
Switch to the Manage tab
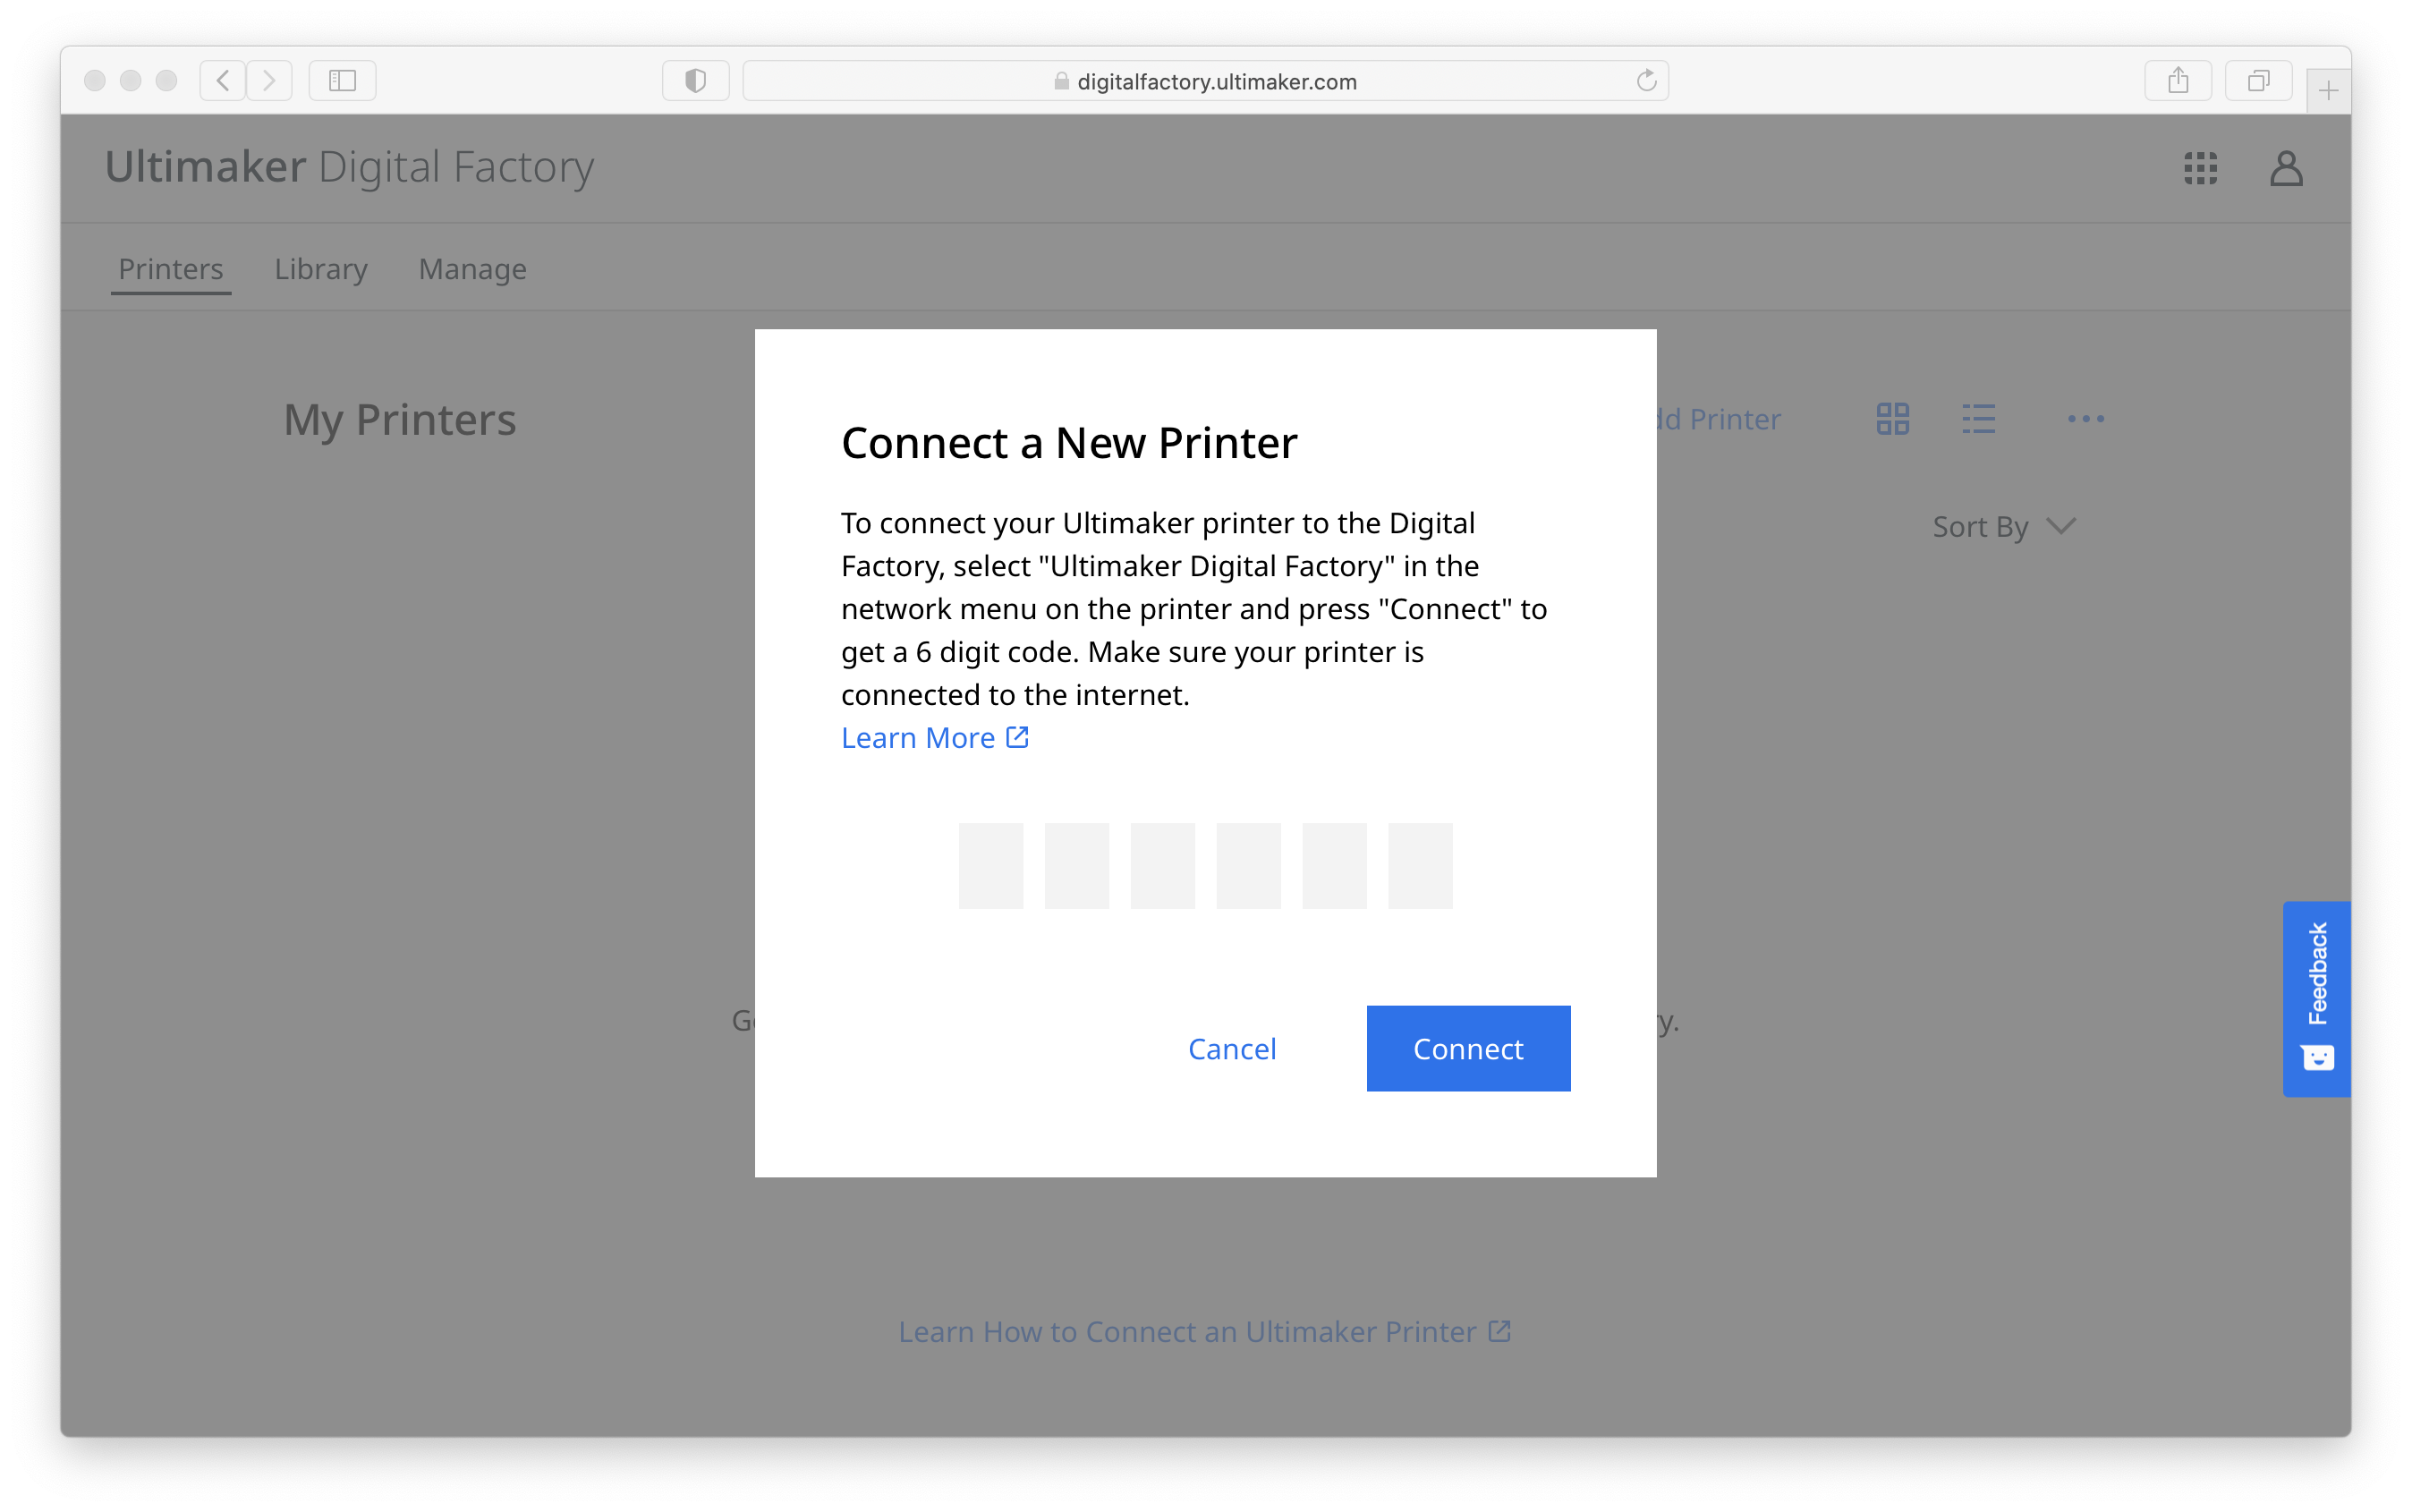click(x=471, y=269)
